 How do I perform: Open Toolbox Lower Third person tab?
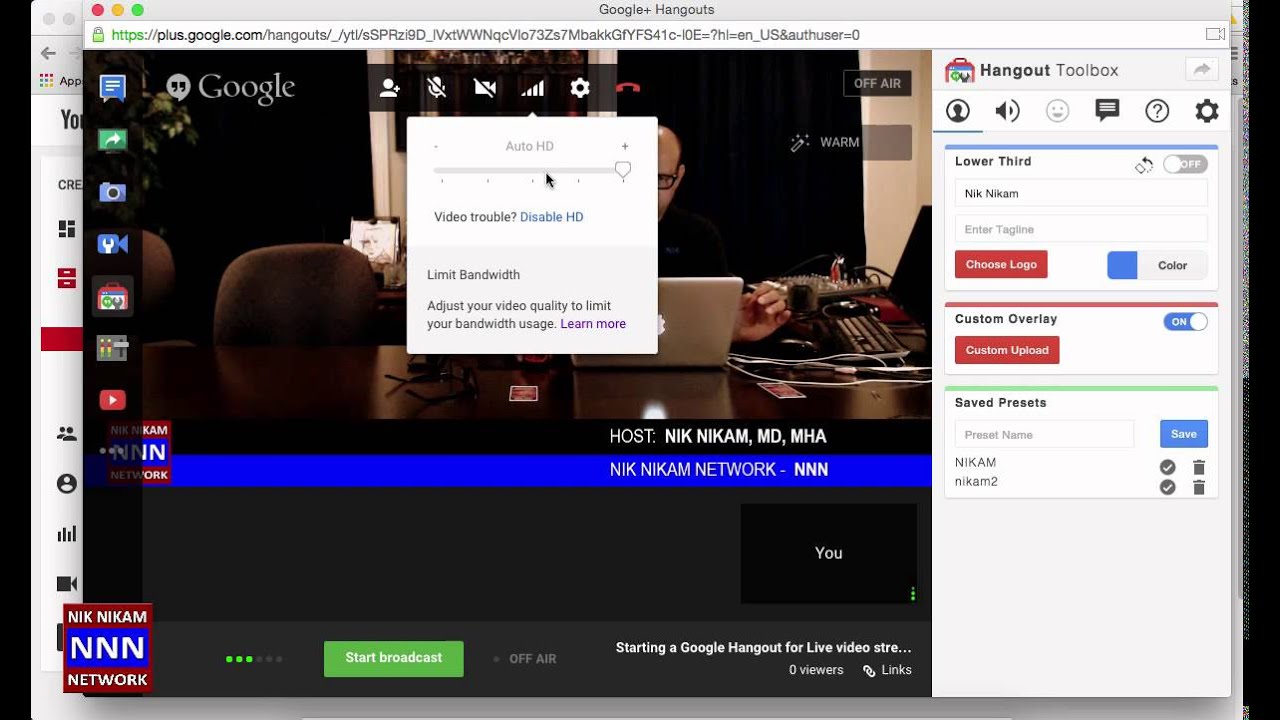point(958,111)
